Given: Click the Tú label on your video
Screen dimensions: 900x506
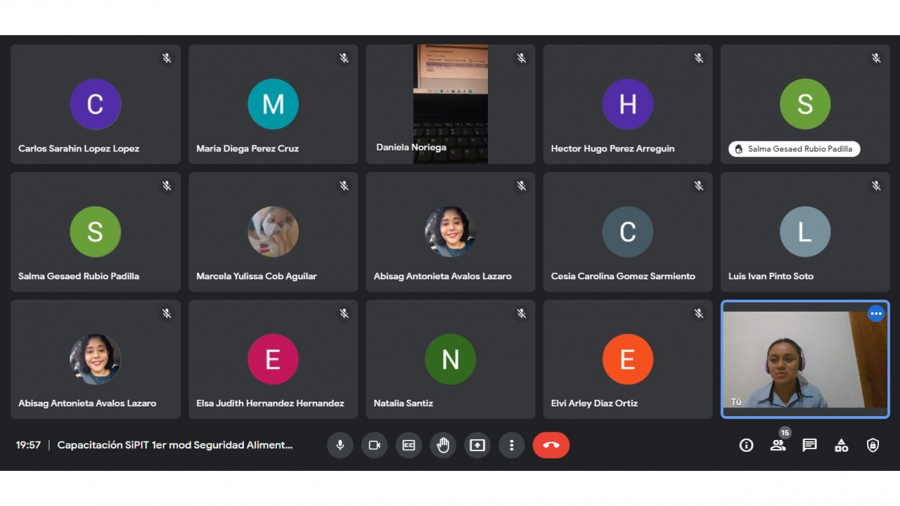Looking at the screenshot, I should click(x=736, y=402).
